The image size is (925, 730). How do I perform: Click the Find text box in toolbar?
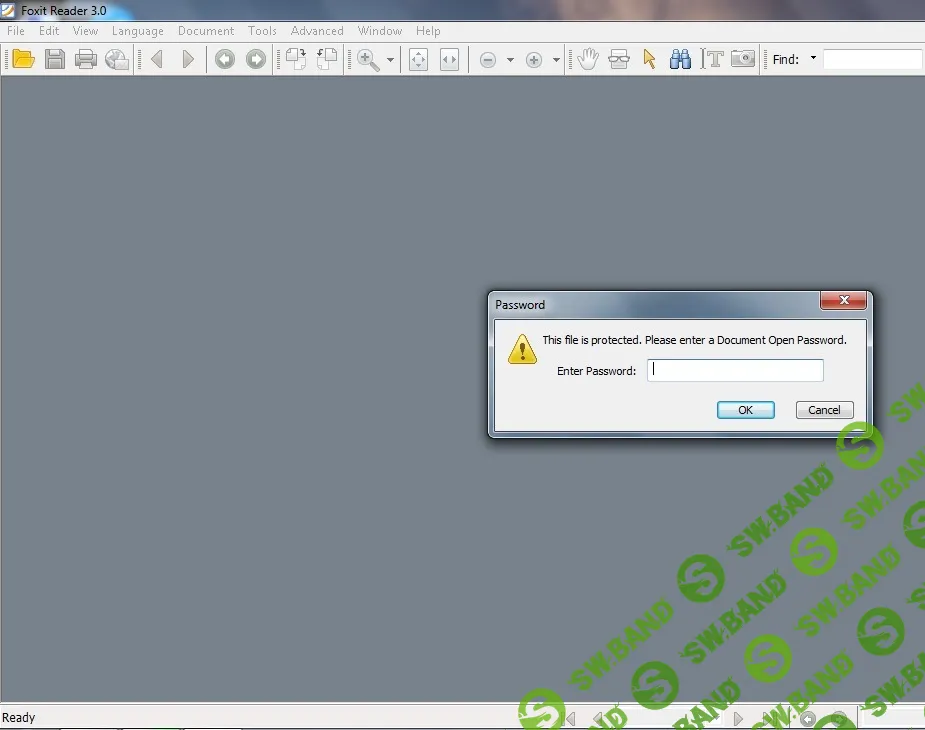(x=872, y=60)
